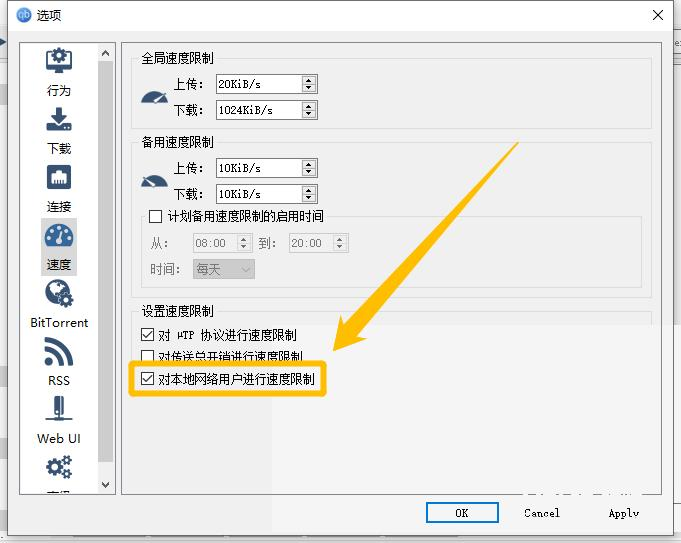Screen dimensions: 681x543
Task: Uncheck 对 µTP 协议进行速度限制 checkbox
Action: click(x=147, y=334)
